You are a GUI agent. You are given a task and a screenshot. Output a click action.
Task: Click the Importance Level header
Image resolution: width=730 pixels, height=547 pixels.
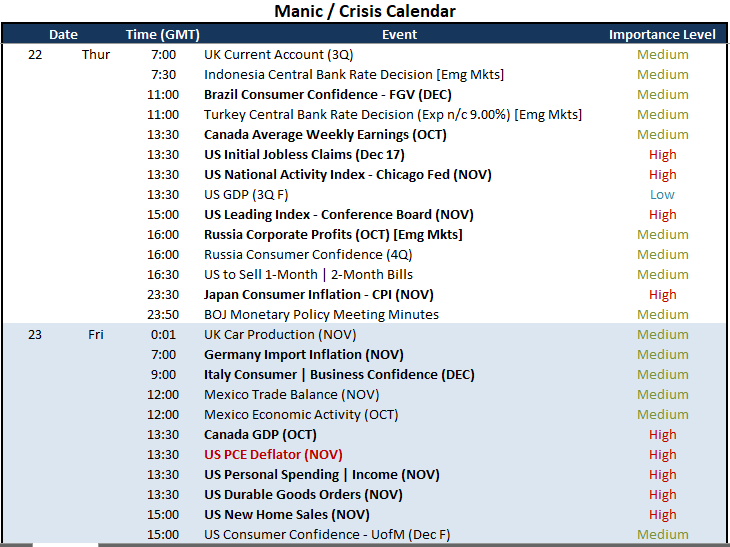pos(662,34)
